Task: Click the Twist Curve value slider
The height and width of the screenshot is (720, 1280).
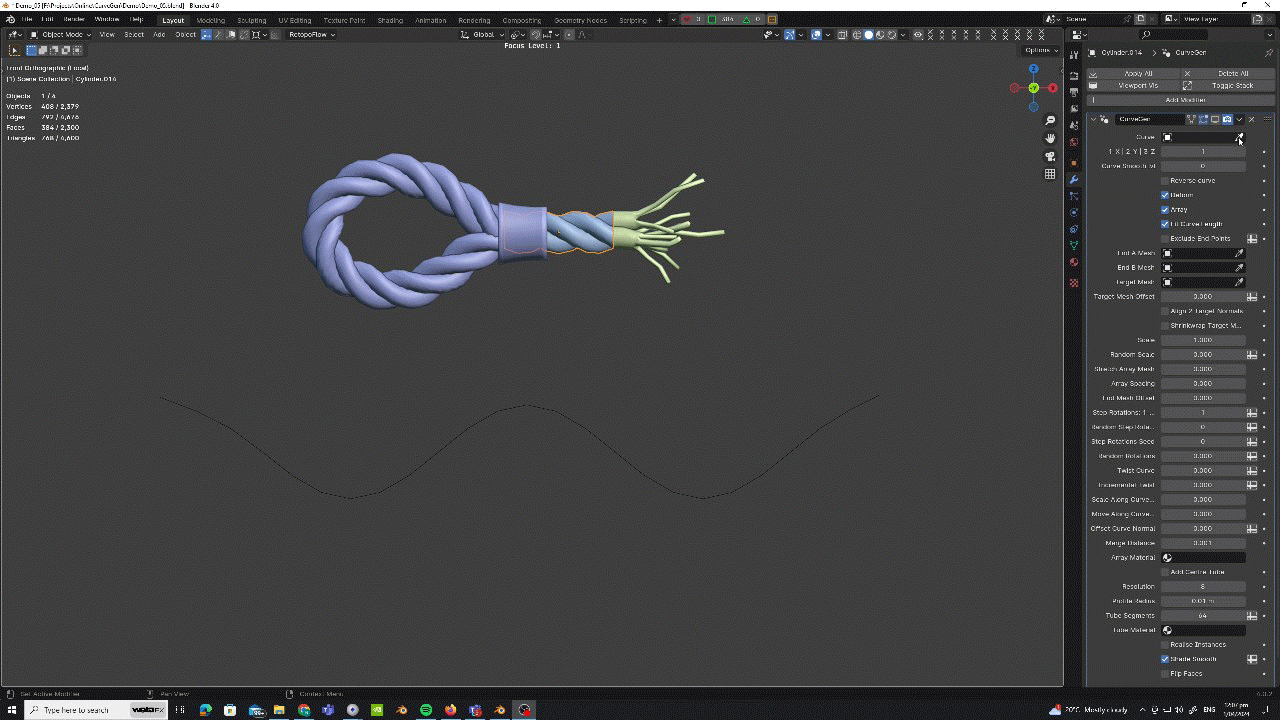Action: point(1202,470)
